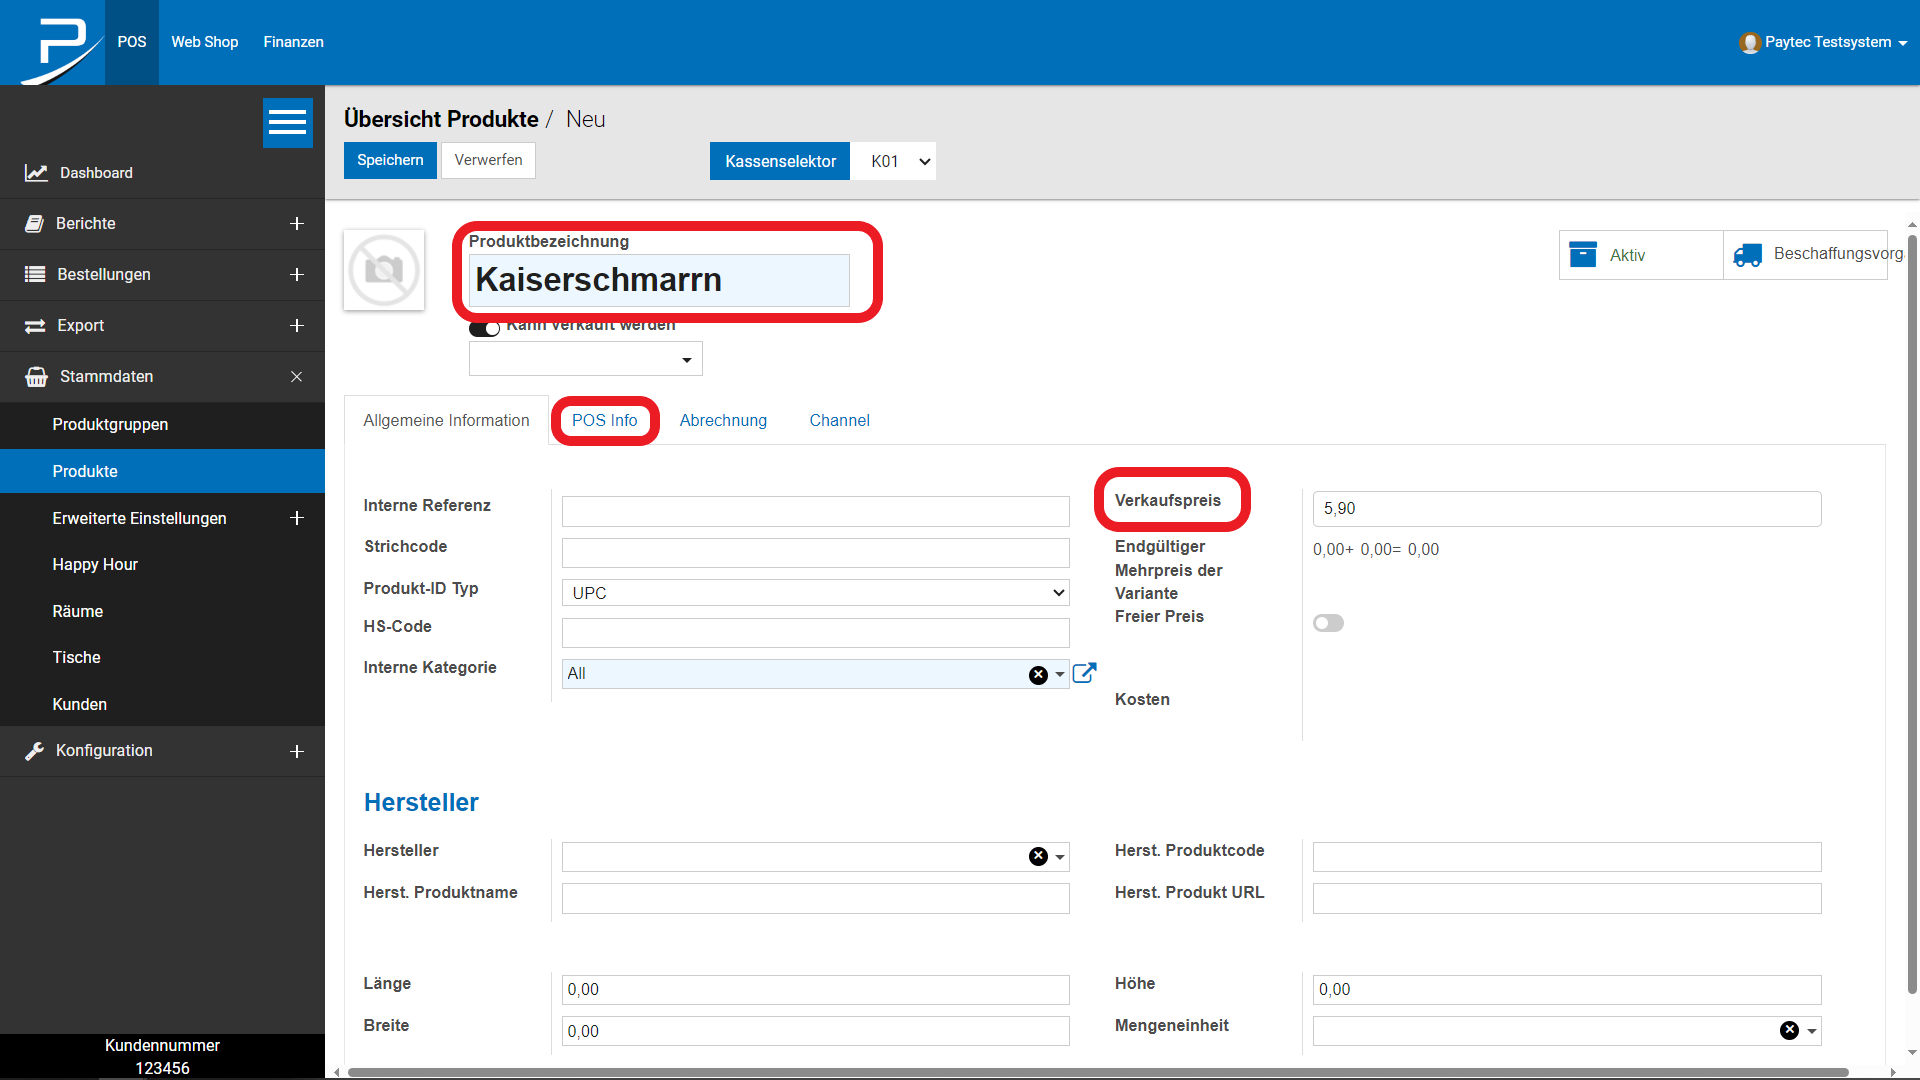This screenshot has width=1920, height=1080.
Task: Open the hamburger navigation menu
Action: click(x=287, y=122)
